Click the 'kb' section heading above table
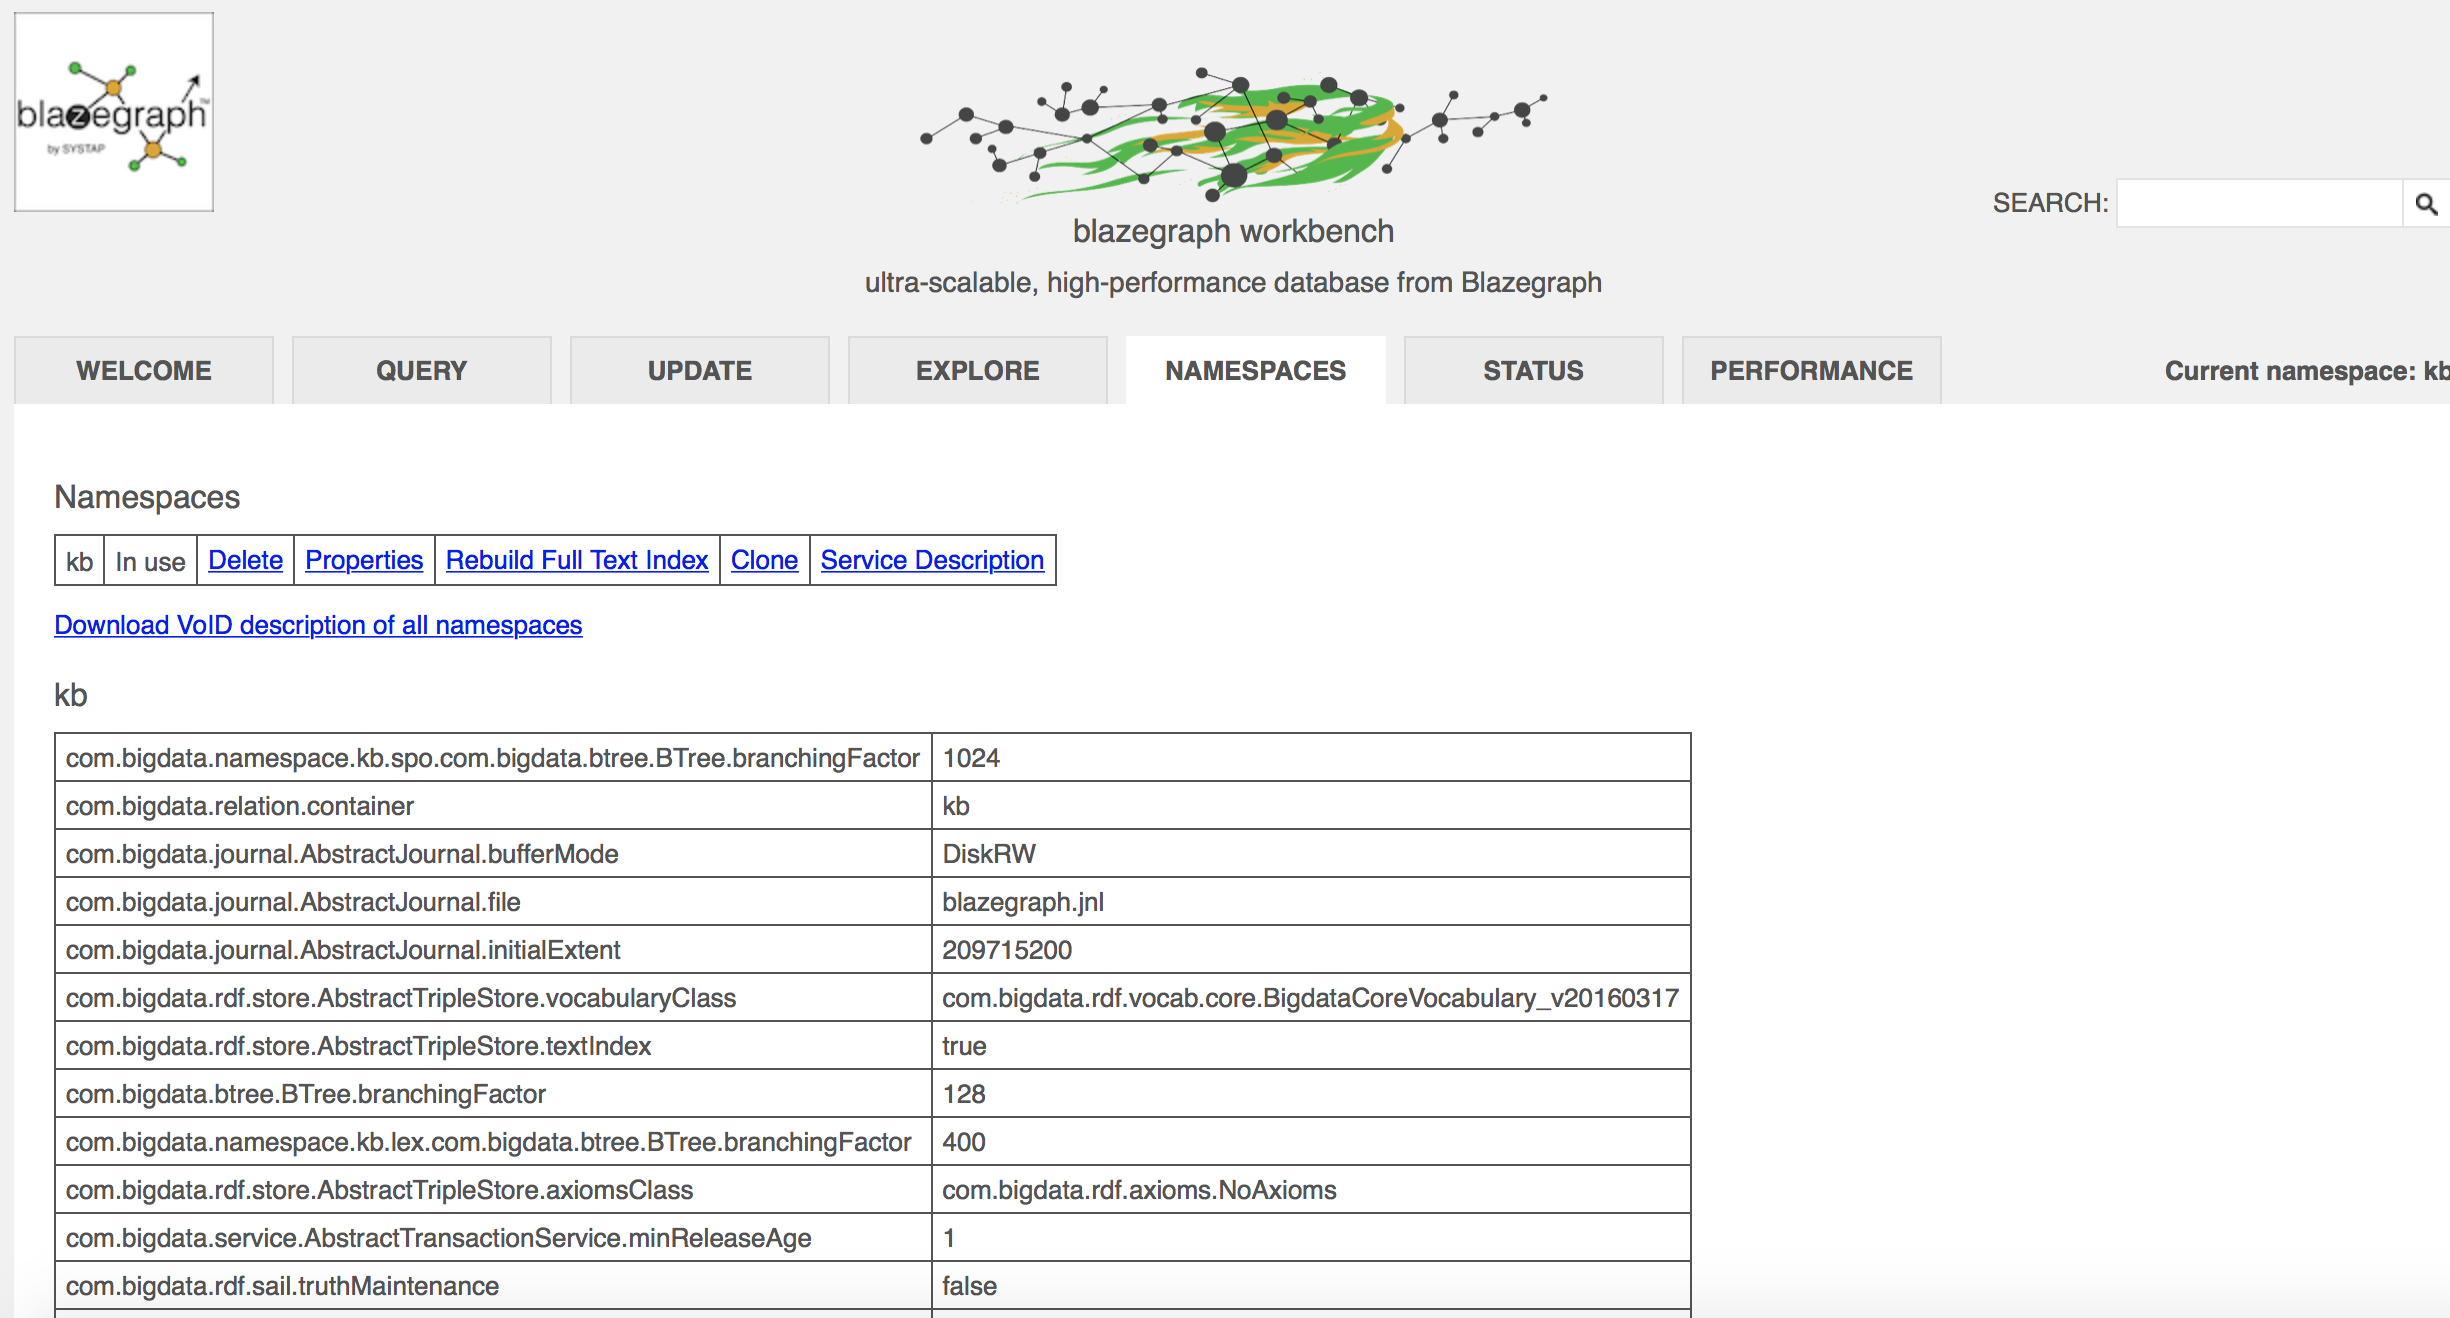The height and width of the screenshot is (1318, 2450). point(71,695)
